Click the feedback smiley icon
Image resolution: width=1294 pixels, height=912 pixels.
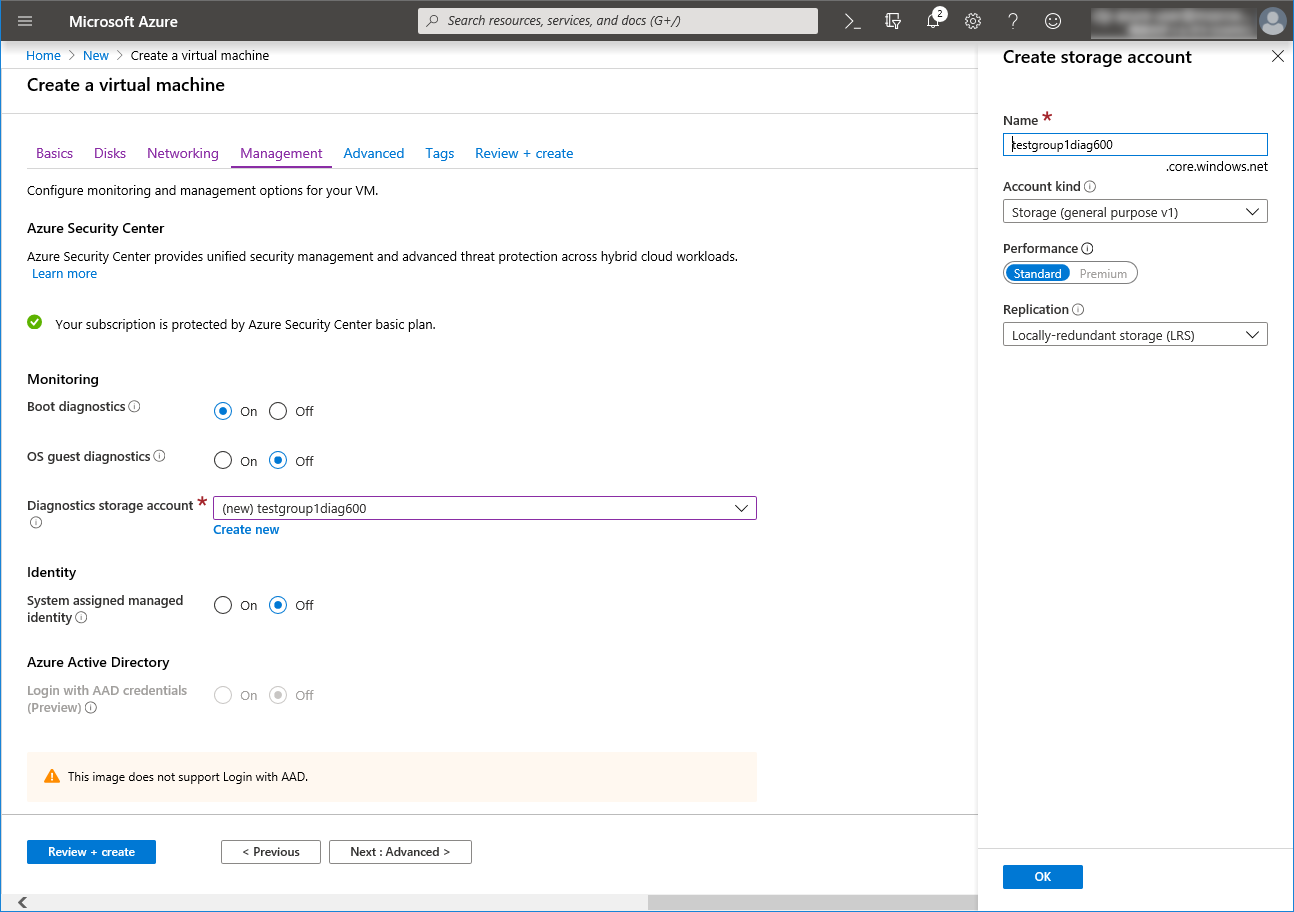[1052, 21]
